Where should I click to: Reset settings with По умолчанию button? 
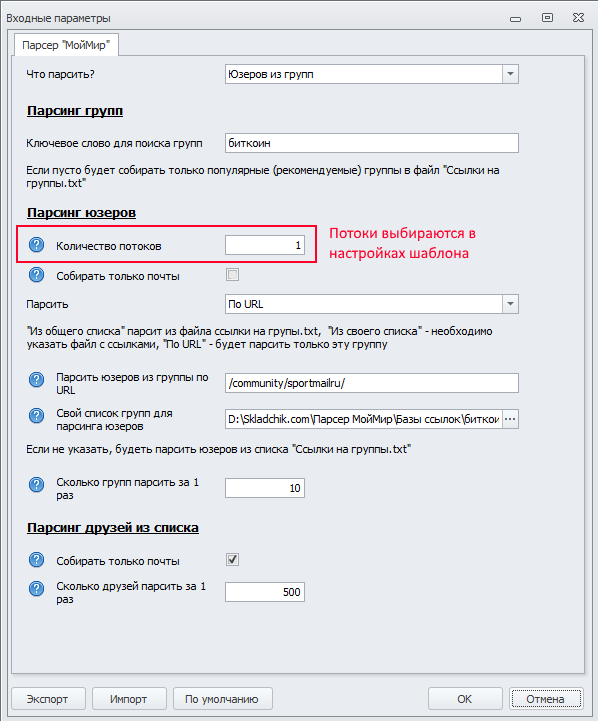coord(222,699)
